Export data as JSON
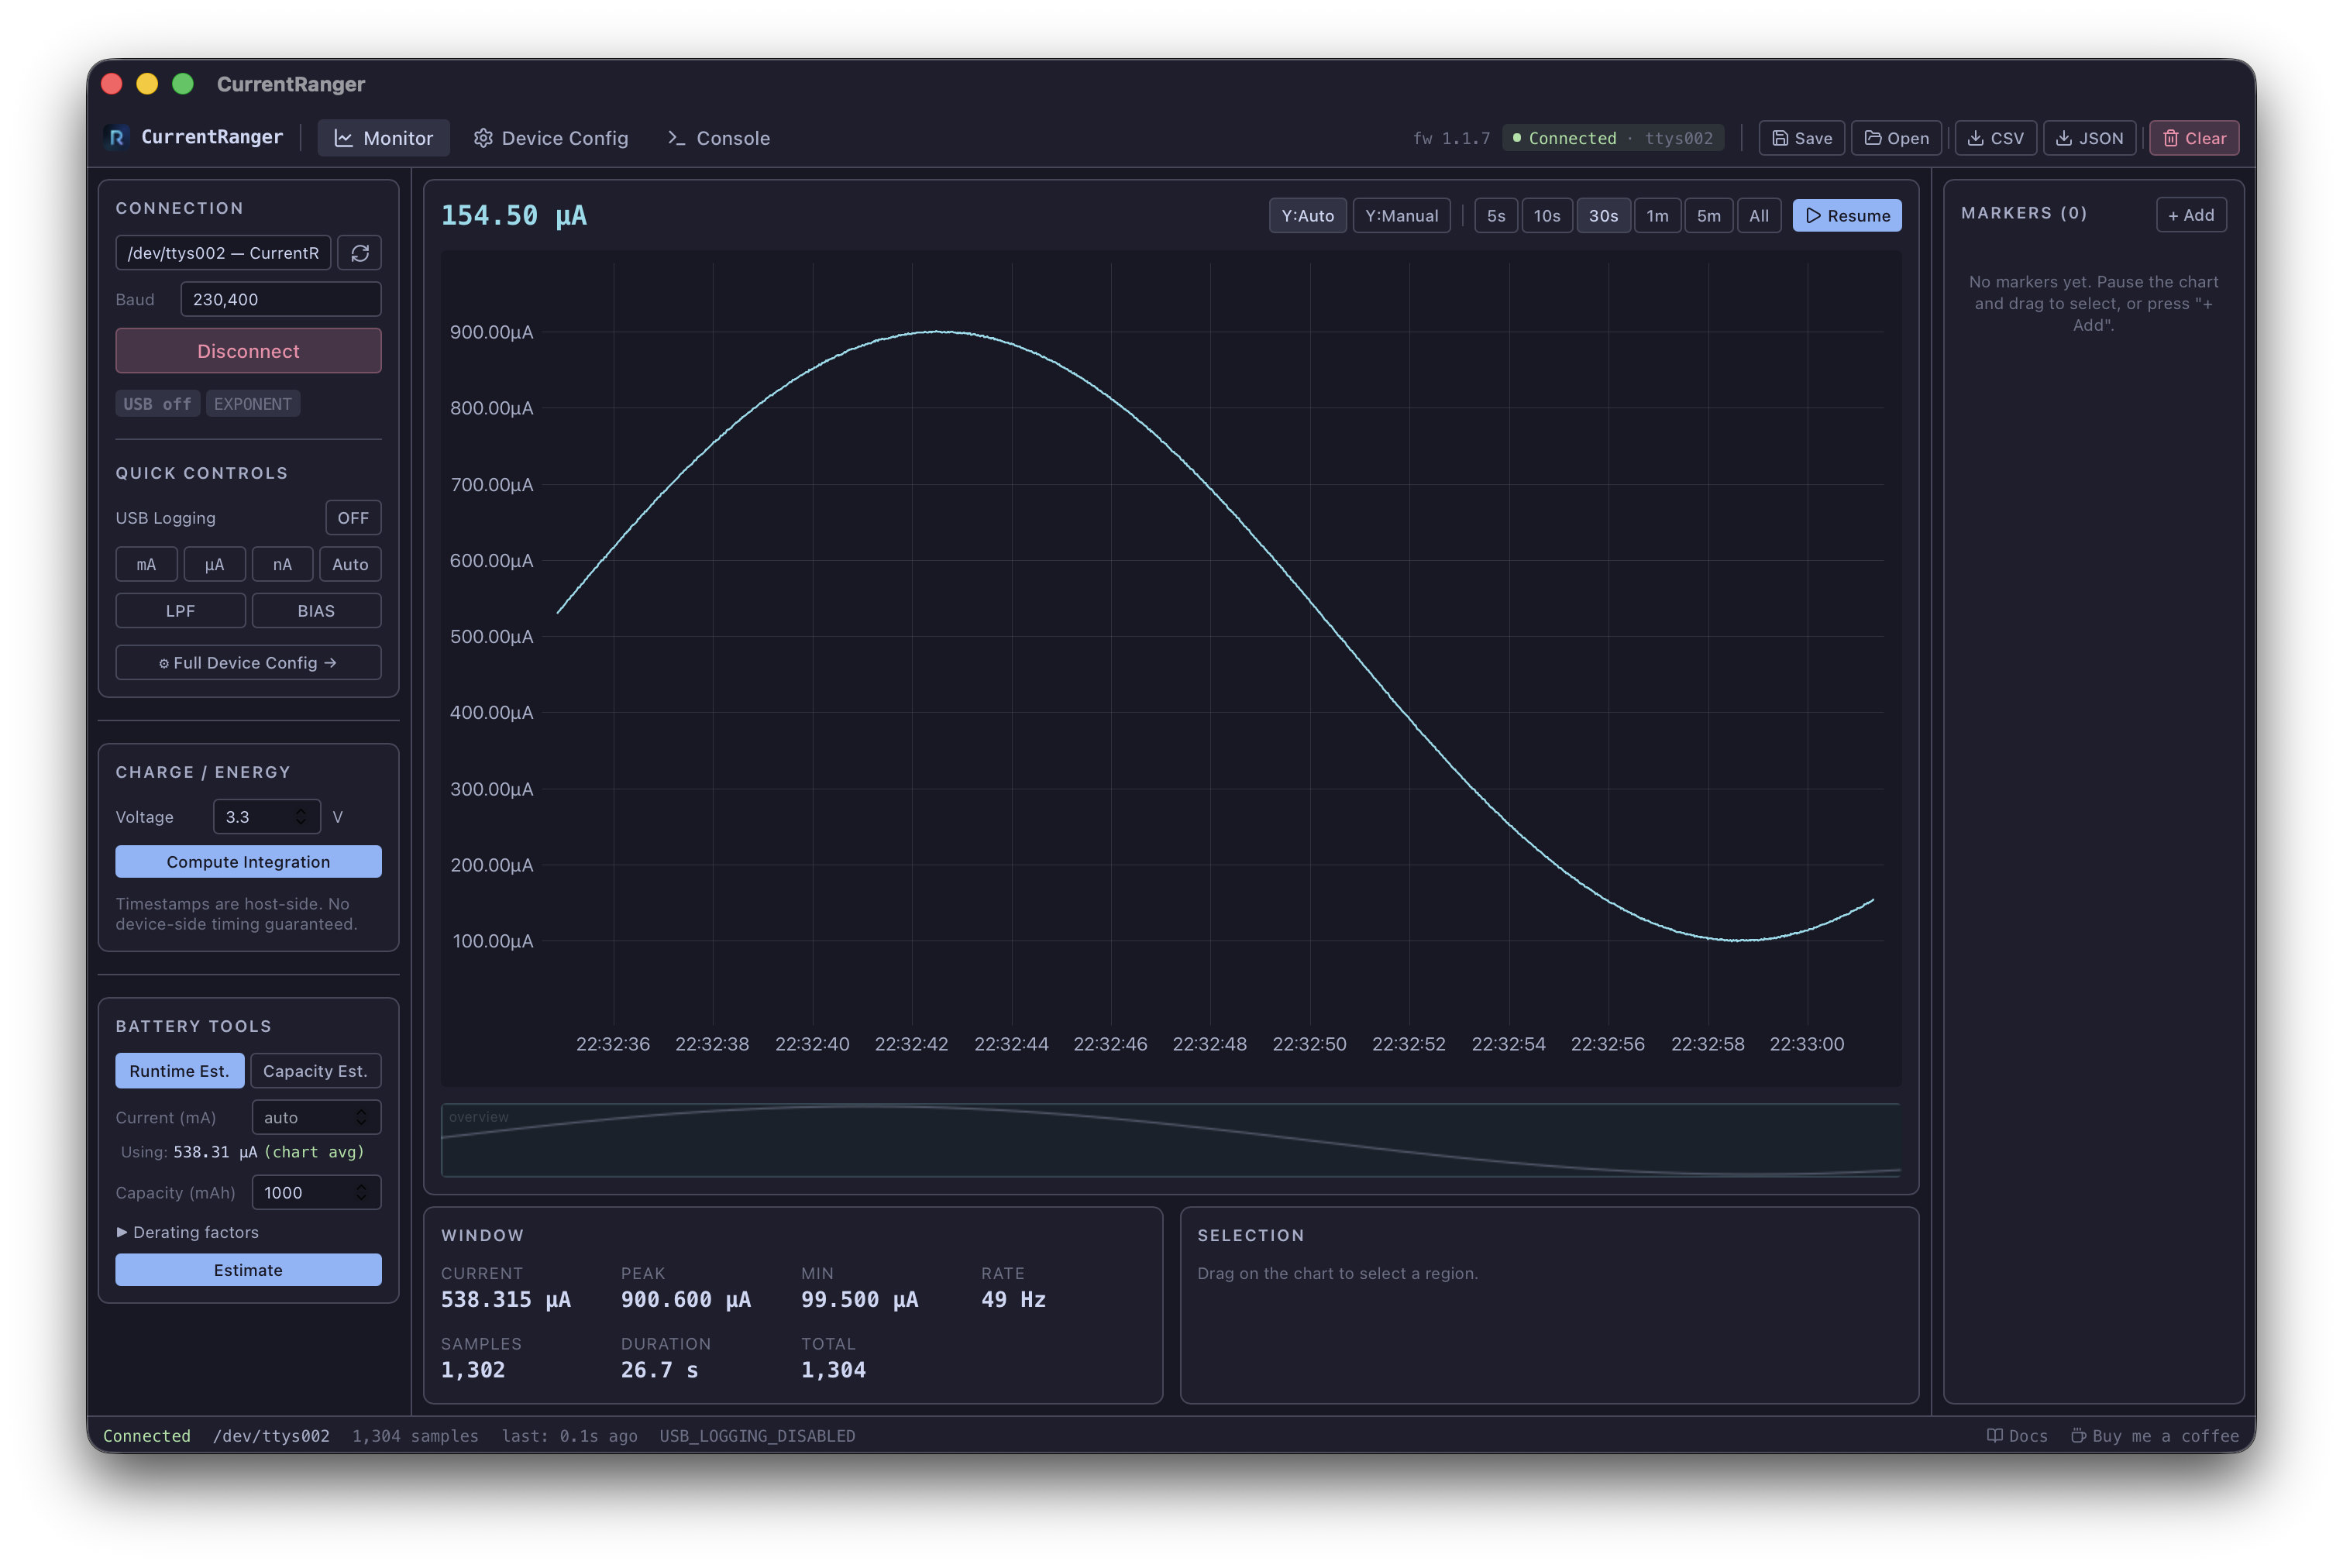2343x1568 pixels. tap(2089, 138)
